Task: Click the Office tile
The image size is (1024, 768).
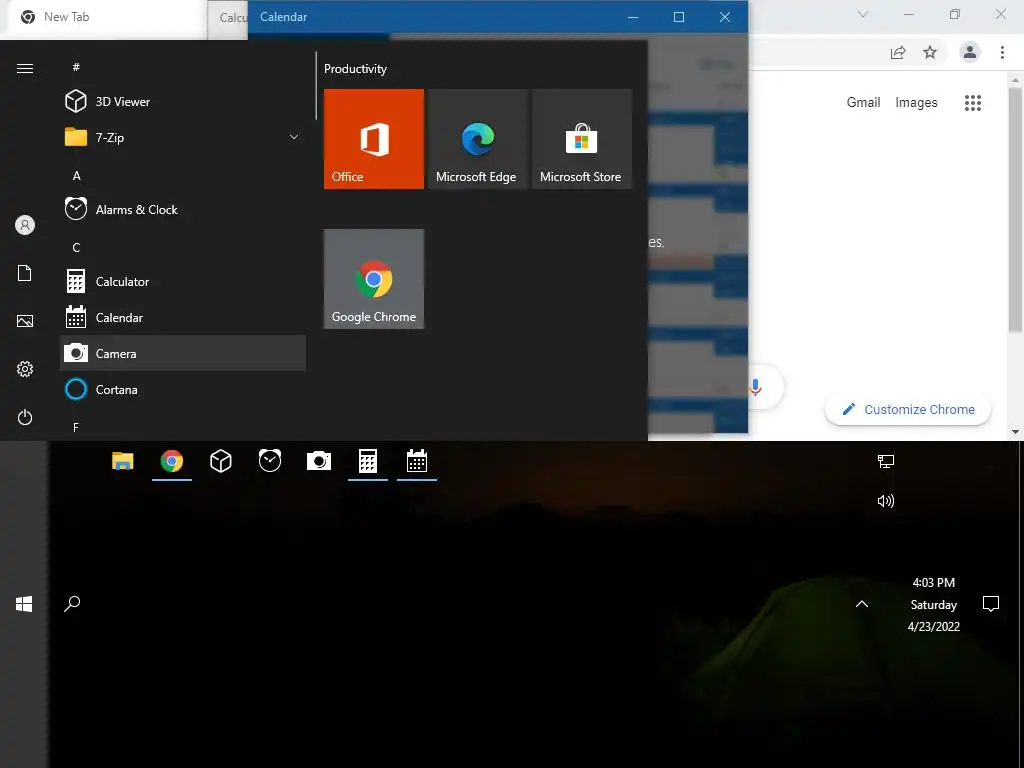Action: pyautogui.click(x=374, y=139)
